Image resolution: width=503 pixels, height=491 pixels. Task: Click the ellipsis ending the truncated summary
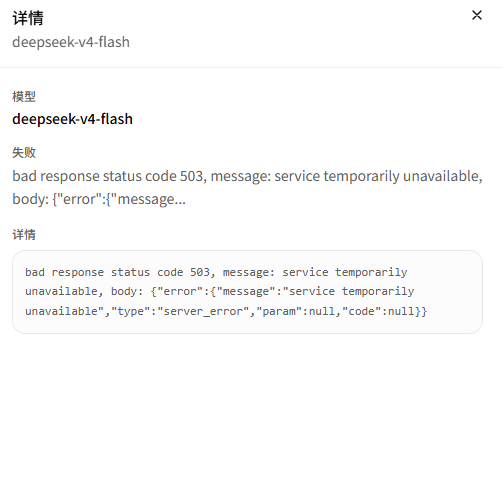180,202
